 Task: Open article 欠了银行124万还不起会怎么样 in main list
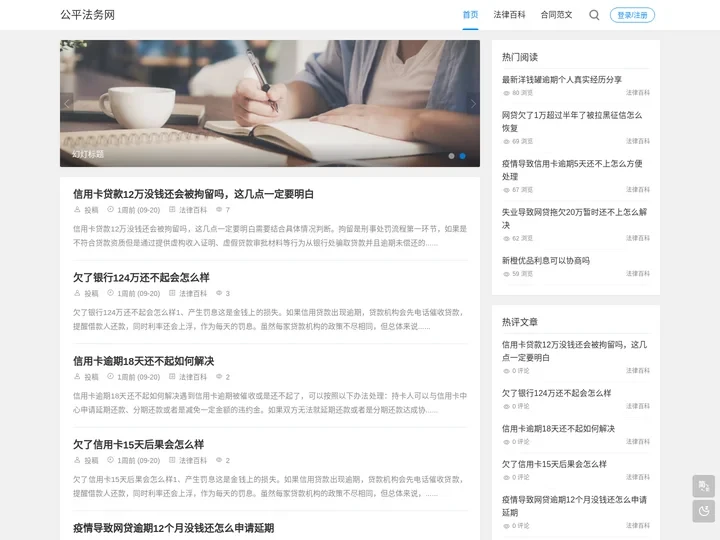coord(141,277)
